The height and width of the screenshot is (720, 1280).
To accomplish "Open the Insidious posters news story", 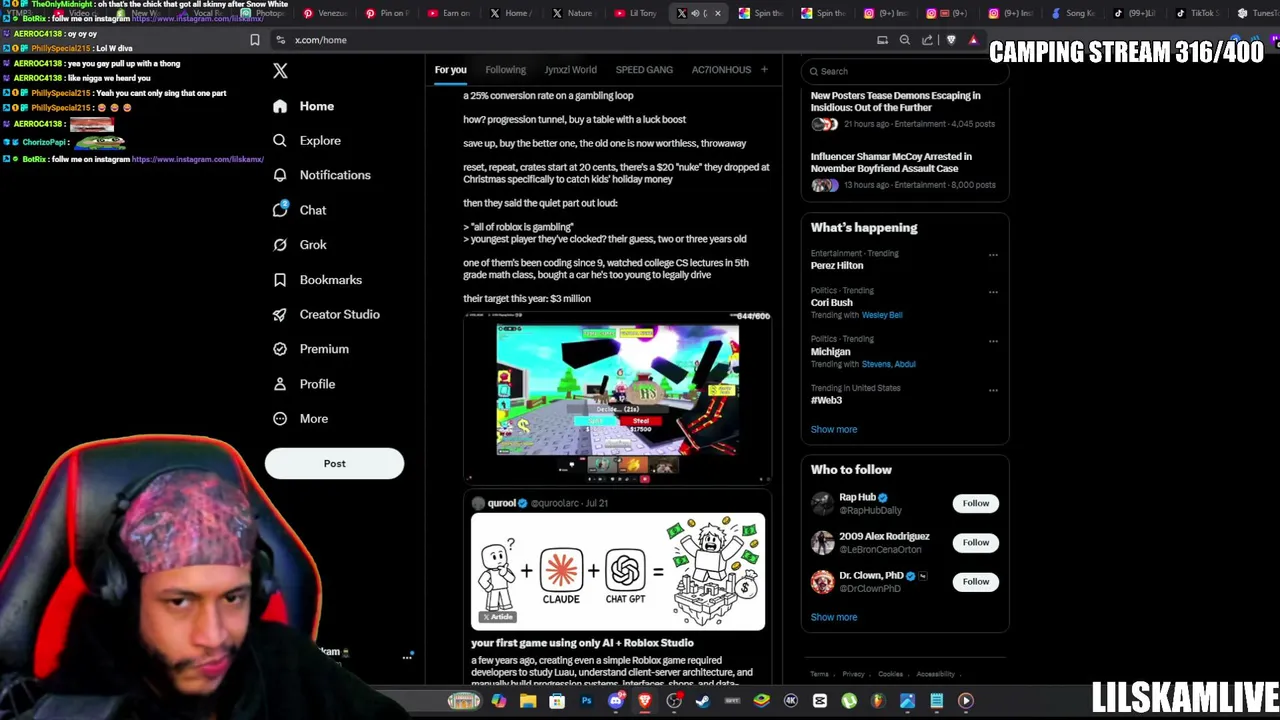I will [895, 102].
